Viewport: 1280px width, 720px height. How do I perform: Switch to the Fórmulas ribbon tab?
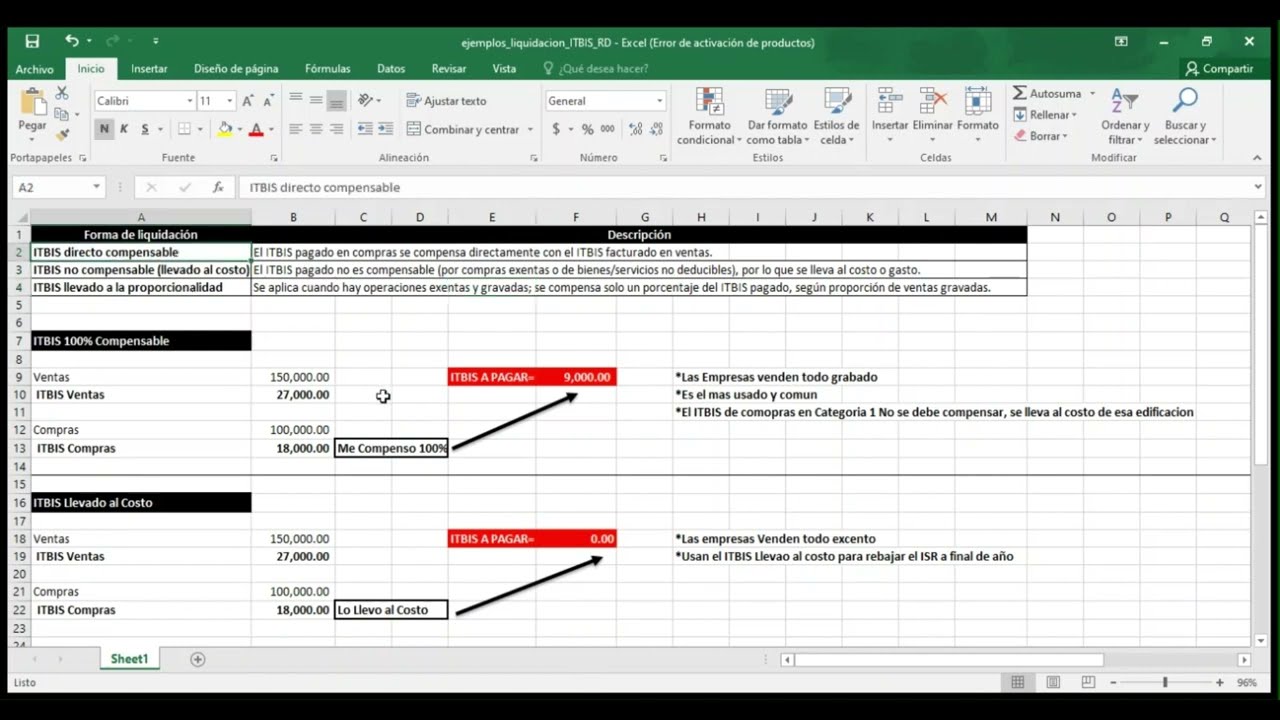[x=328, y=69]
